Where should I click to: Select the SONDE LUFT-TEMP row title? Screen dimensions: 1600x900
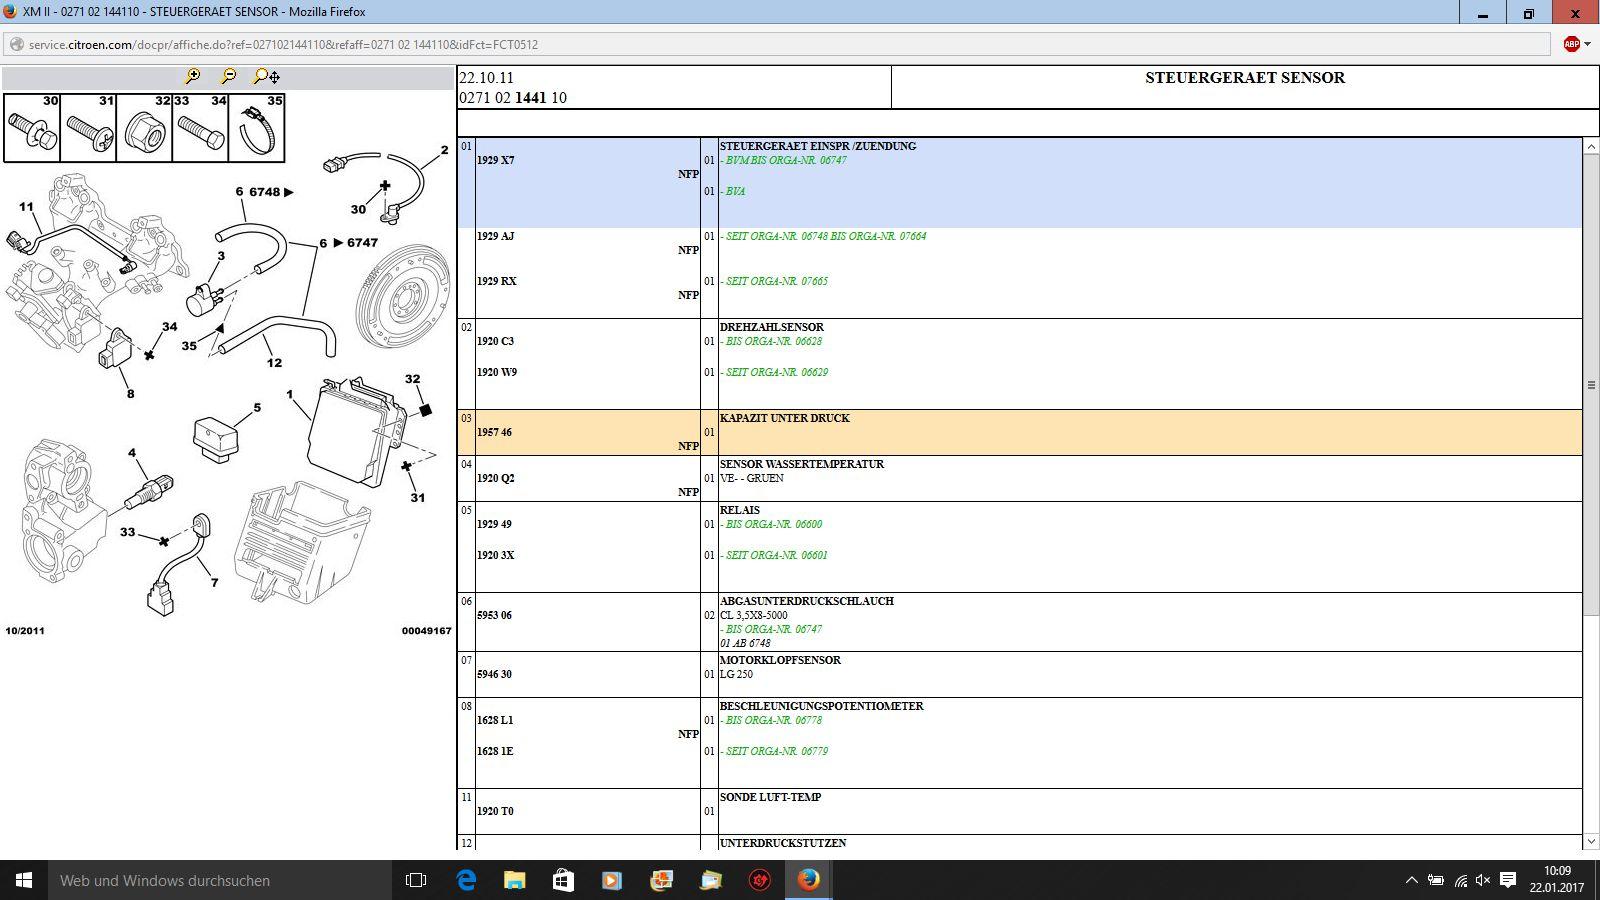[770, 797]
